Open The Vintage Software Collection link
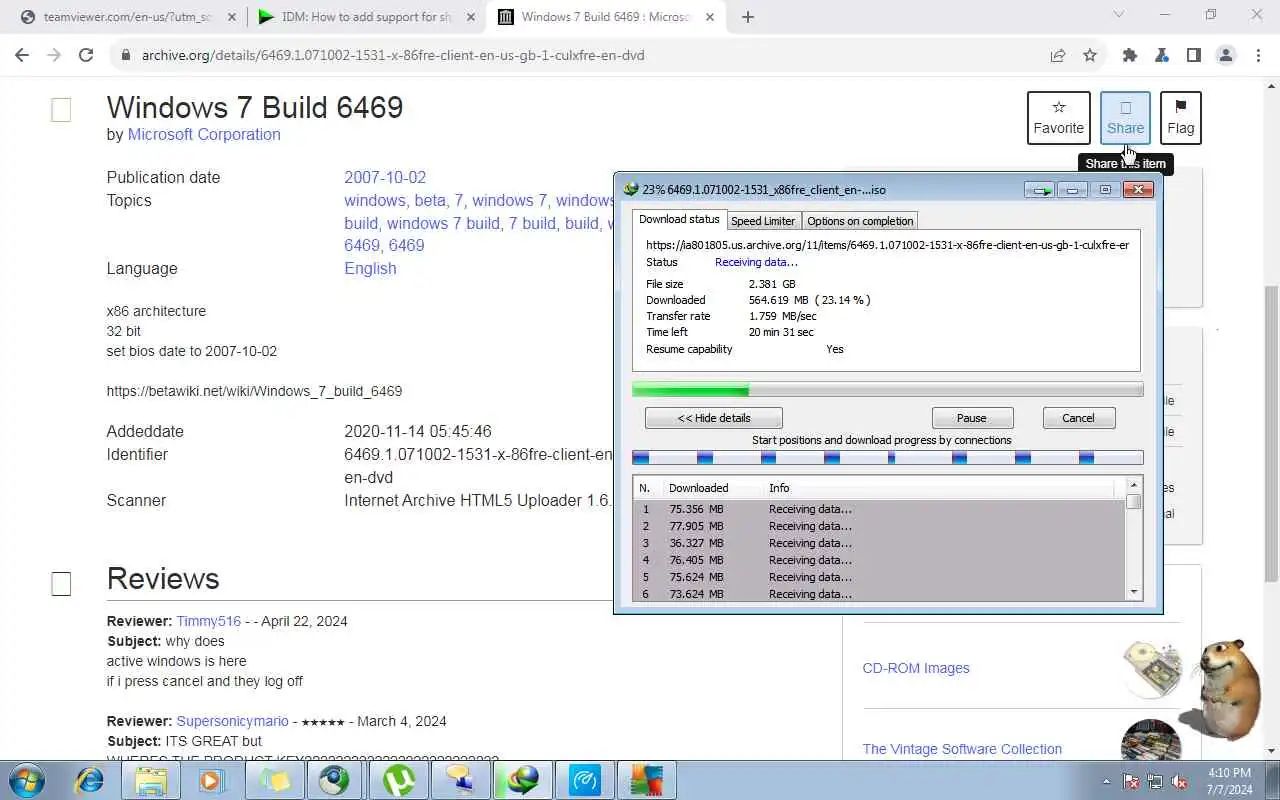The width and height of the screenshot is (1280, 800). coord(962,749)
